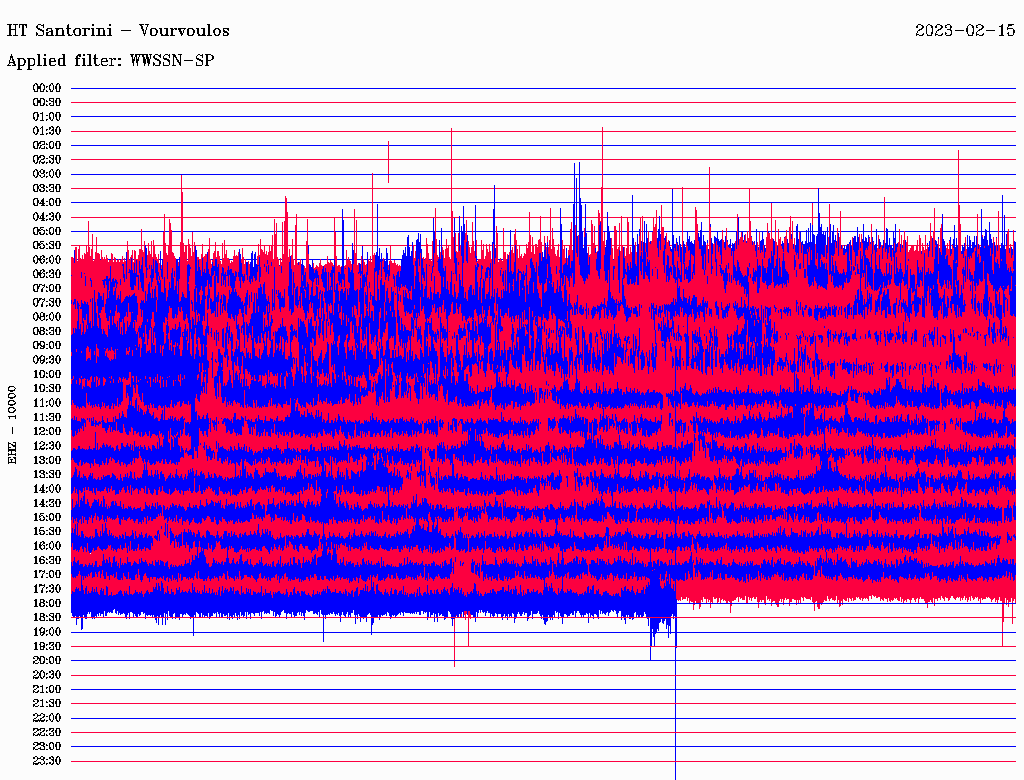Select the 01:30 time label

click(x=47, y=131)
